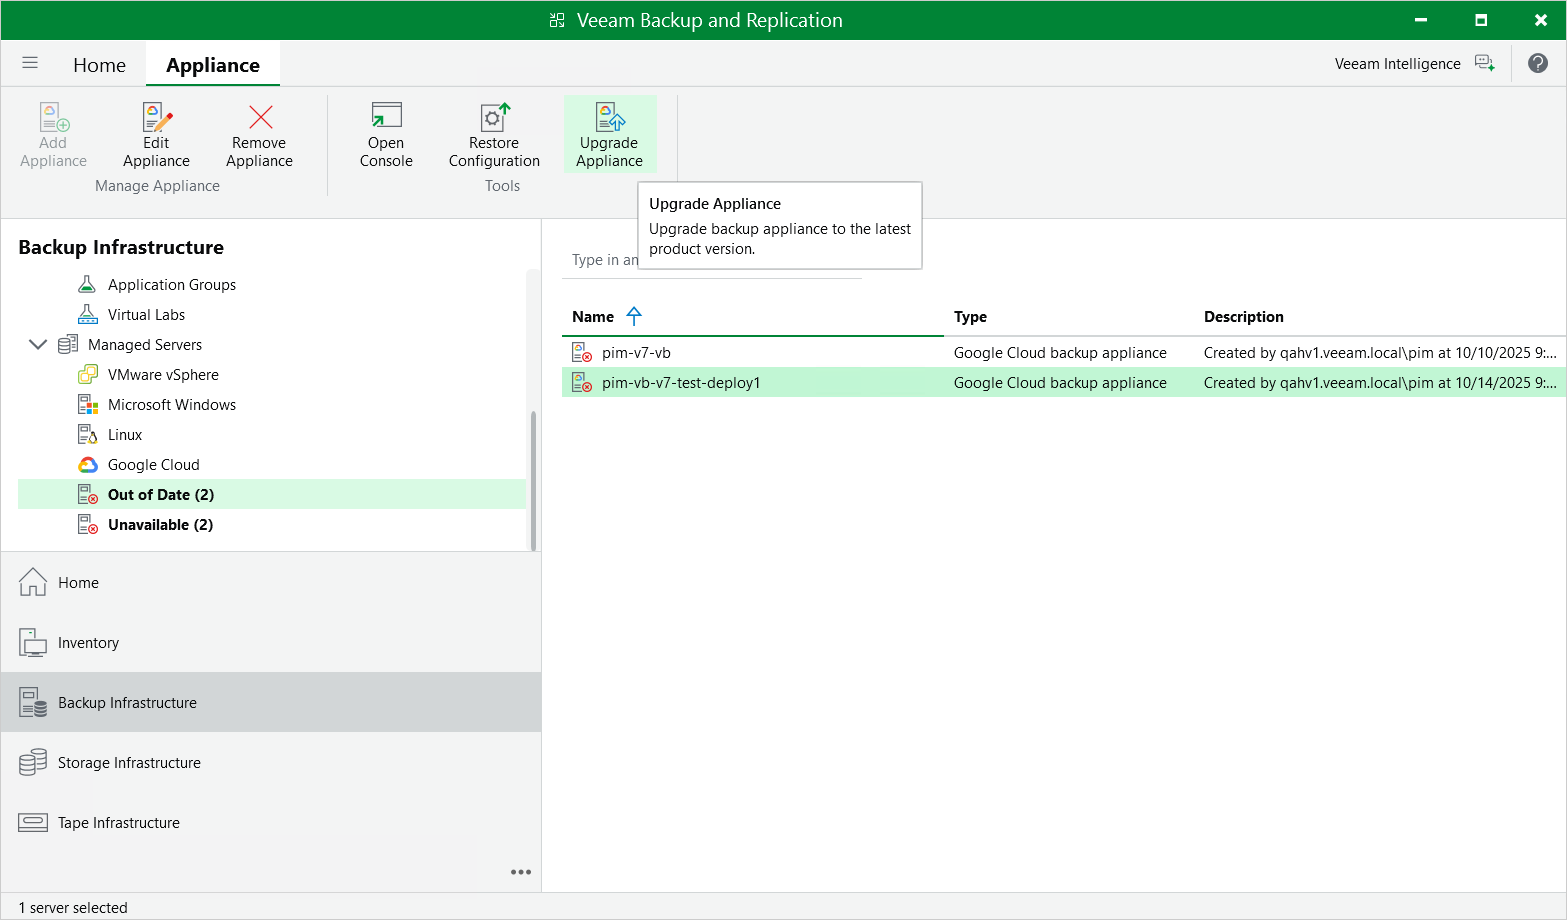Select VMware vSphere in the tree

click(x=163, y=374)
